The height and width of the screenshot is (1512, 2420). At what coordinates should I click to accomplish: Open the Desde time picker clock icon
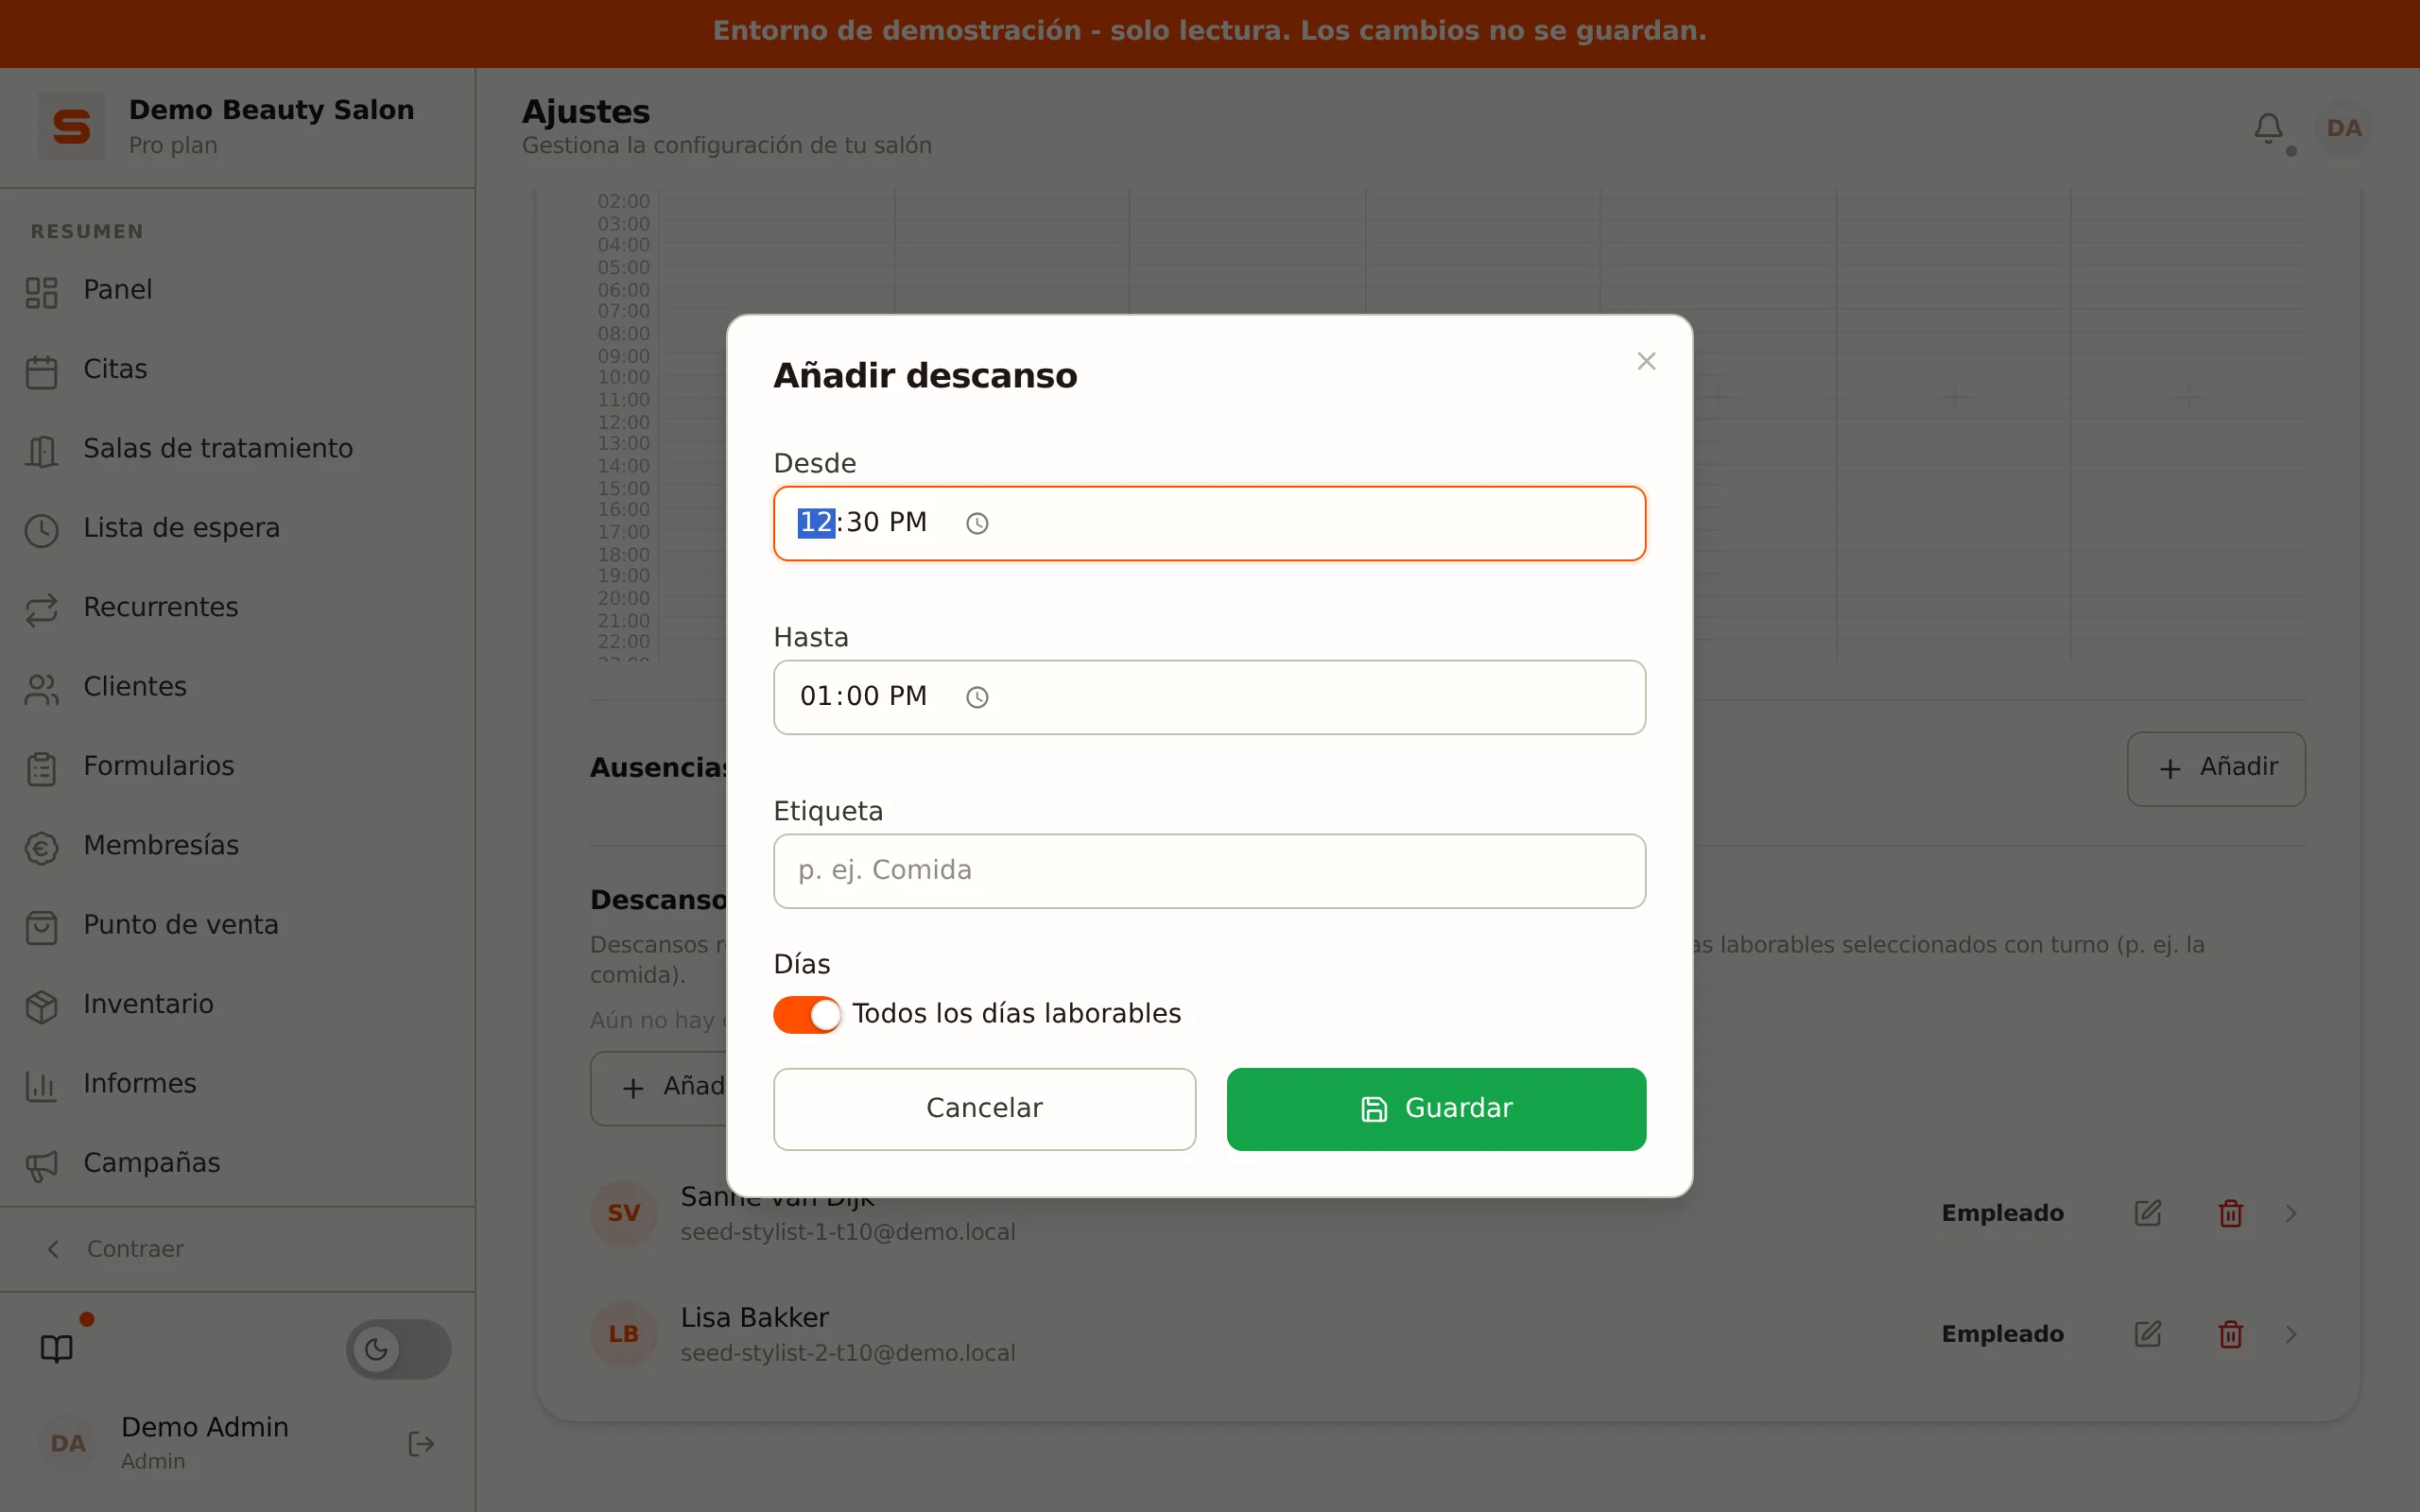[x=977, y=523]
